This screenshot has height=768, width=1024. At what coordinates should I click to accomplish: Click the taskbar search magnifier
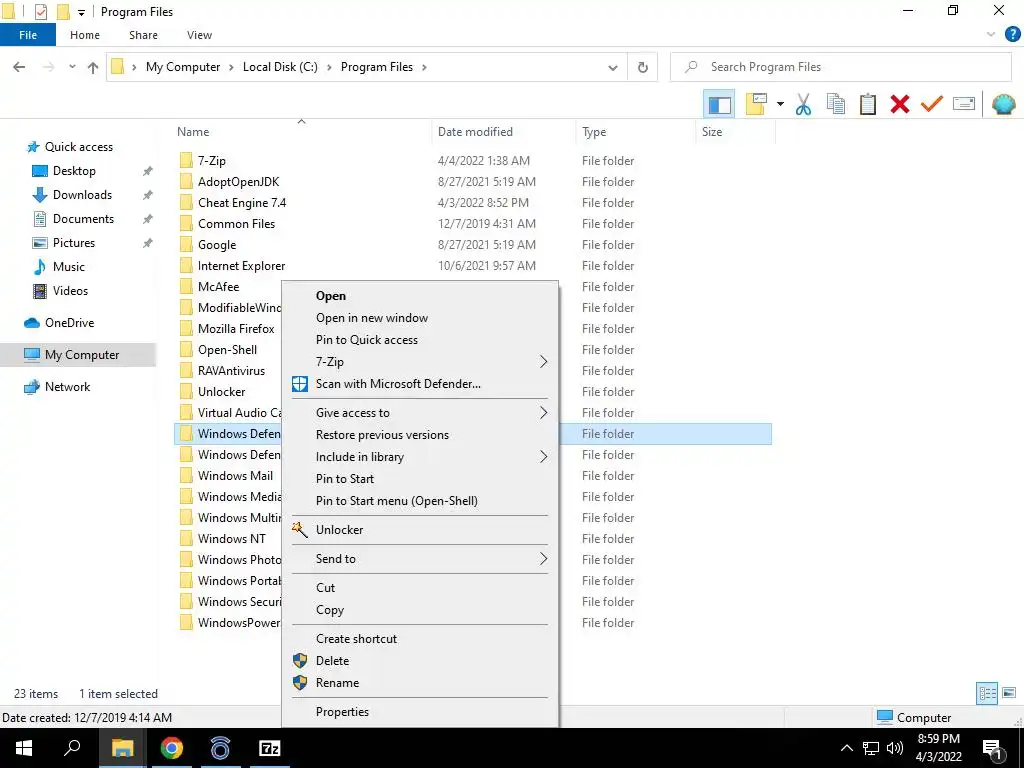72,748
